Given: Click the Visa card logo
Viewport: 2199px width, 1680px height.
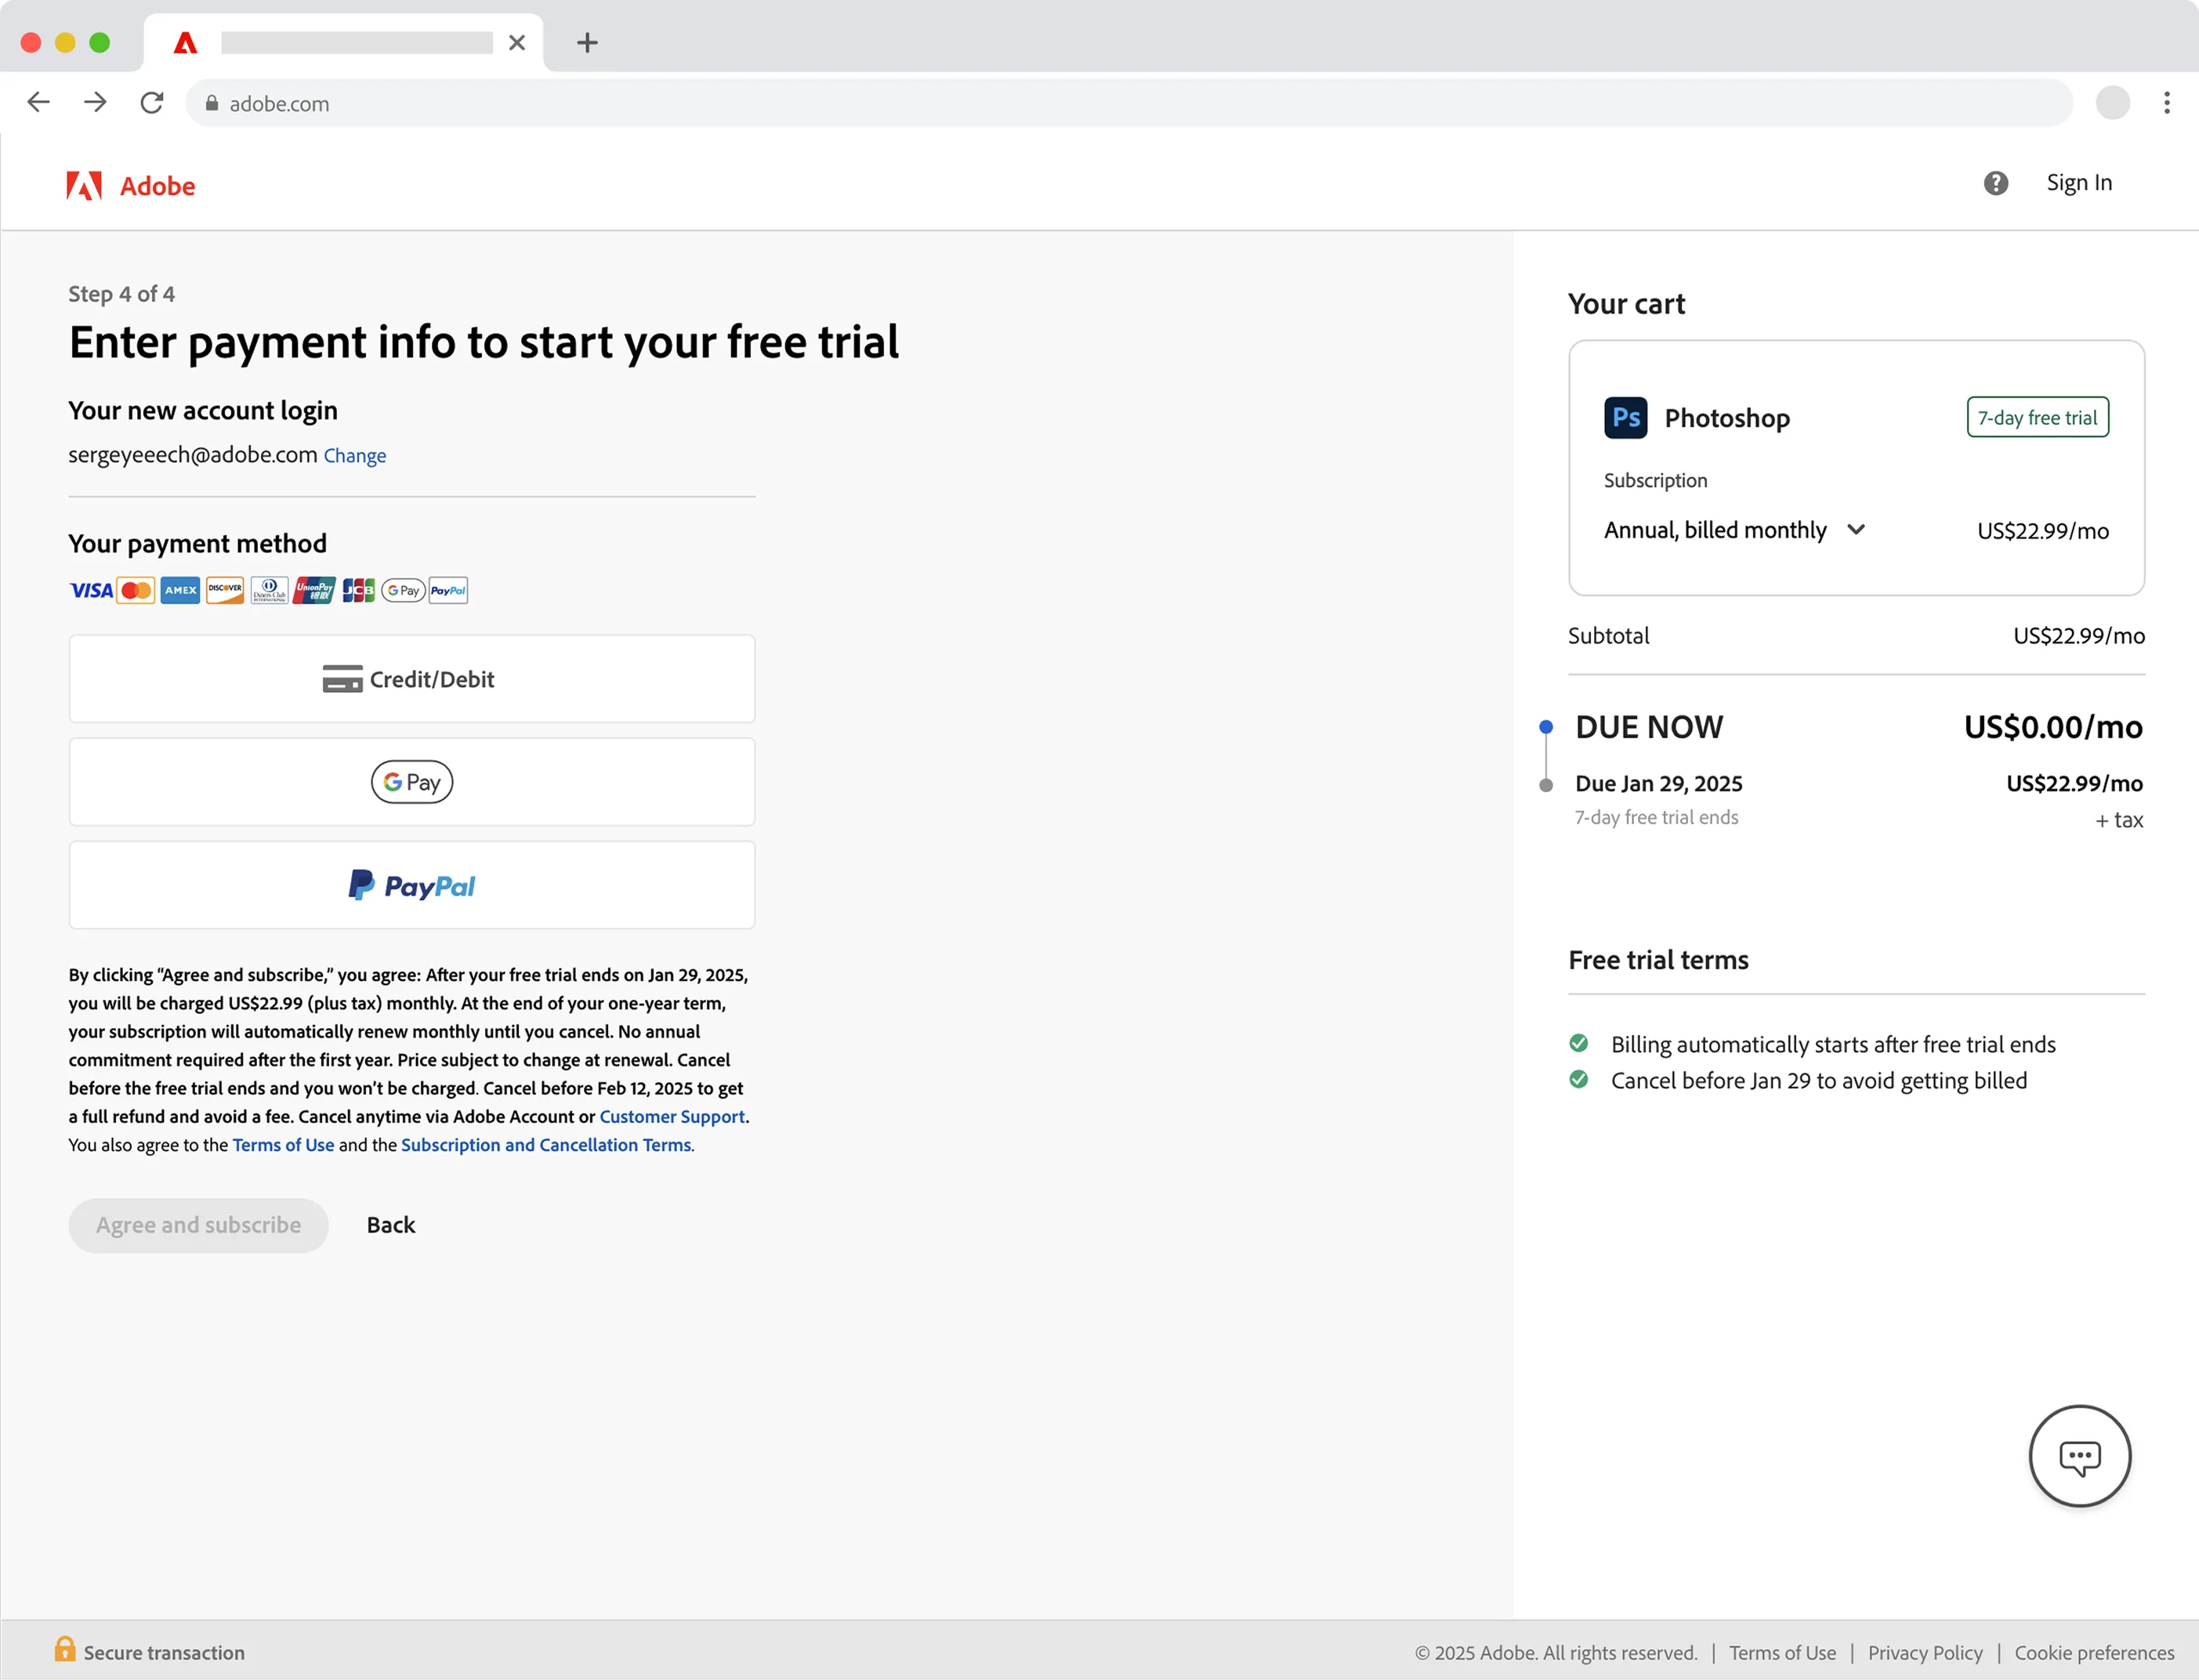Looking at the screenshot, I should pos(91,591).
